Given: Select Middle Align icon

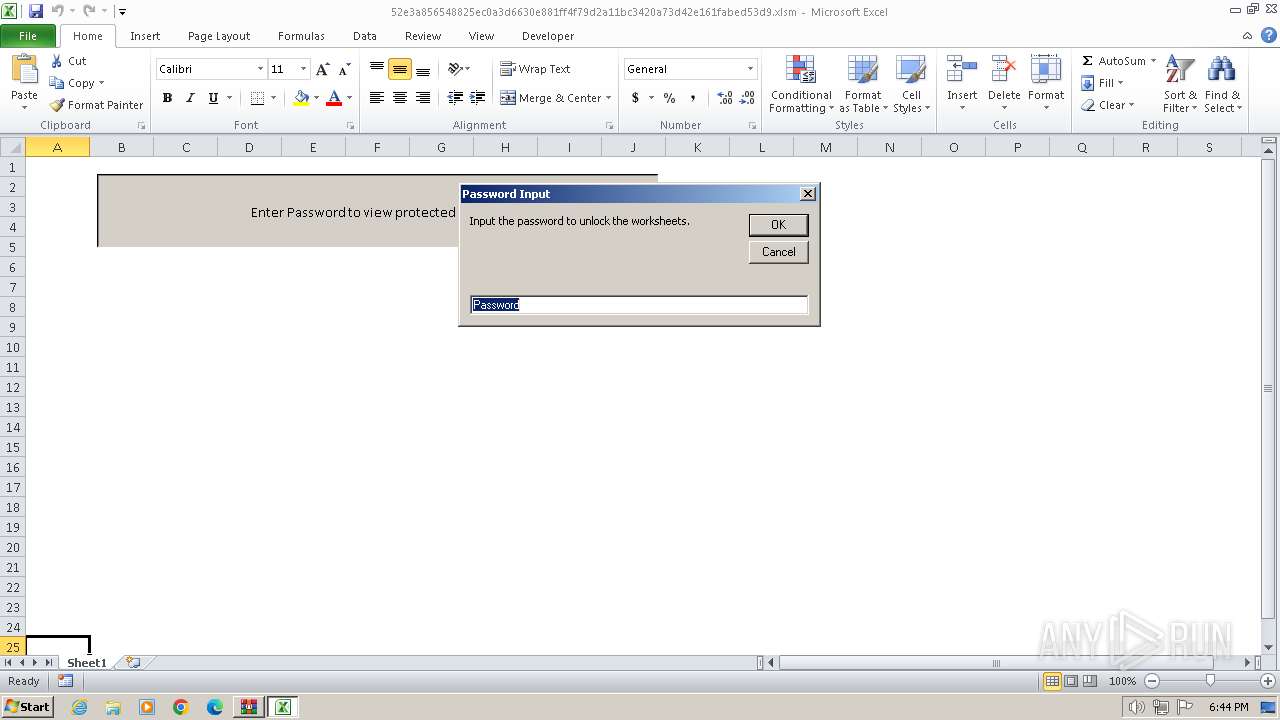Looking at the screenshot, I should click(x=400, y=69).
